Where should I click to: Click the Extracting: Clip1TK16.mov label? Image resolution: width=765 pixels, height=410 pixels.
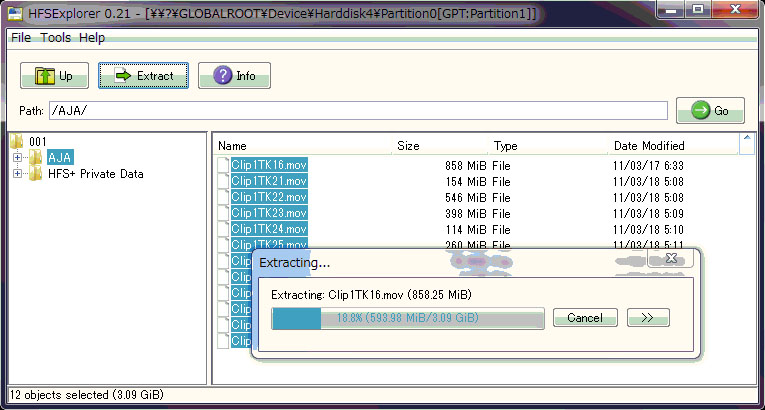pyautogui.click(x=371, y=295)
